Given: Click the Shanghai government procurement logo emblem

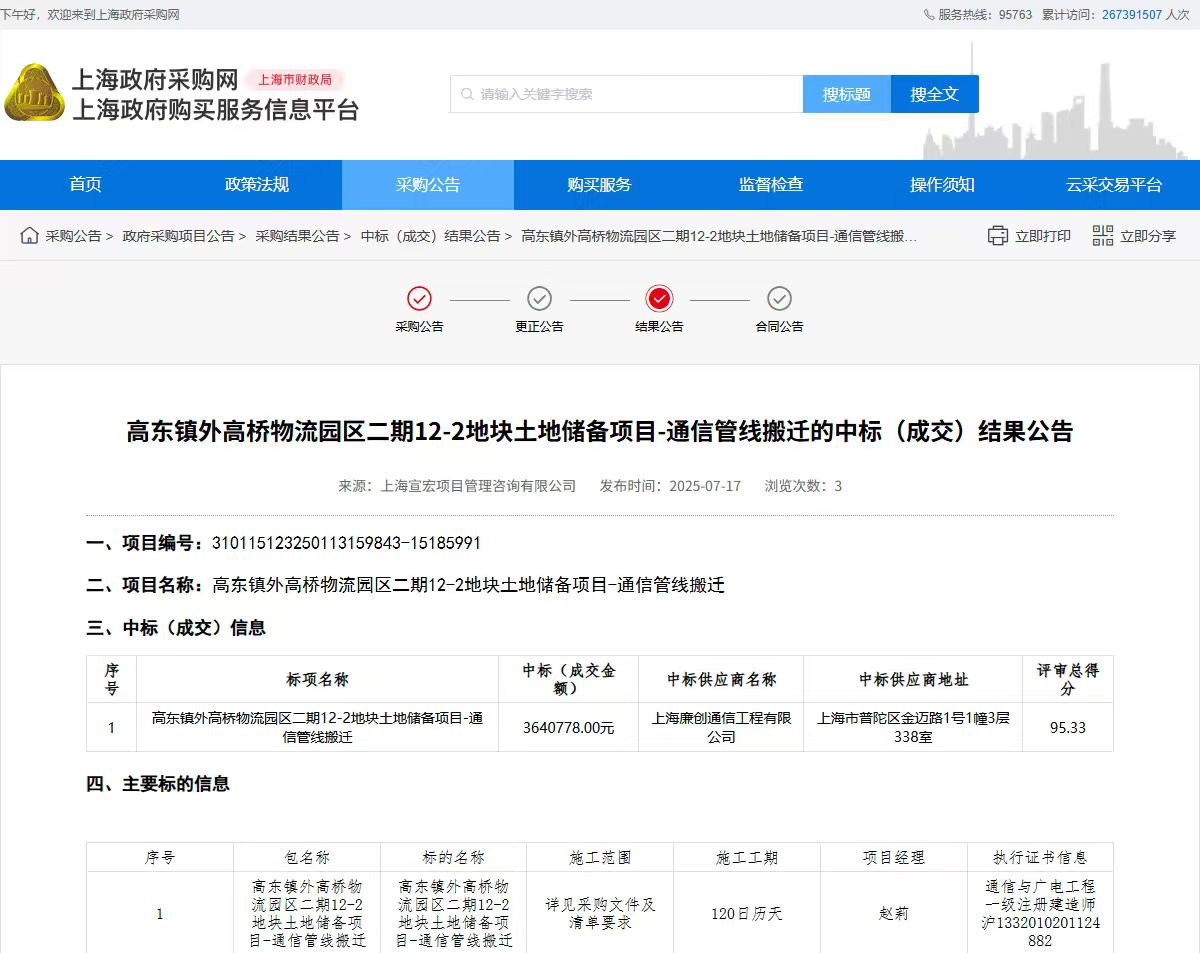Looking at the screenshot, I should [x=34, y=94].
